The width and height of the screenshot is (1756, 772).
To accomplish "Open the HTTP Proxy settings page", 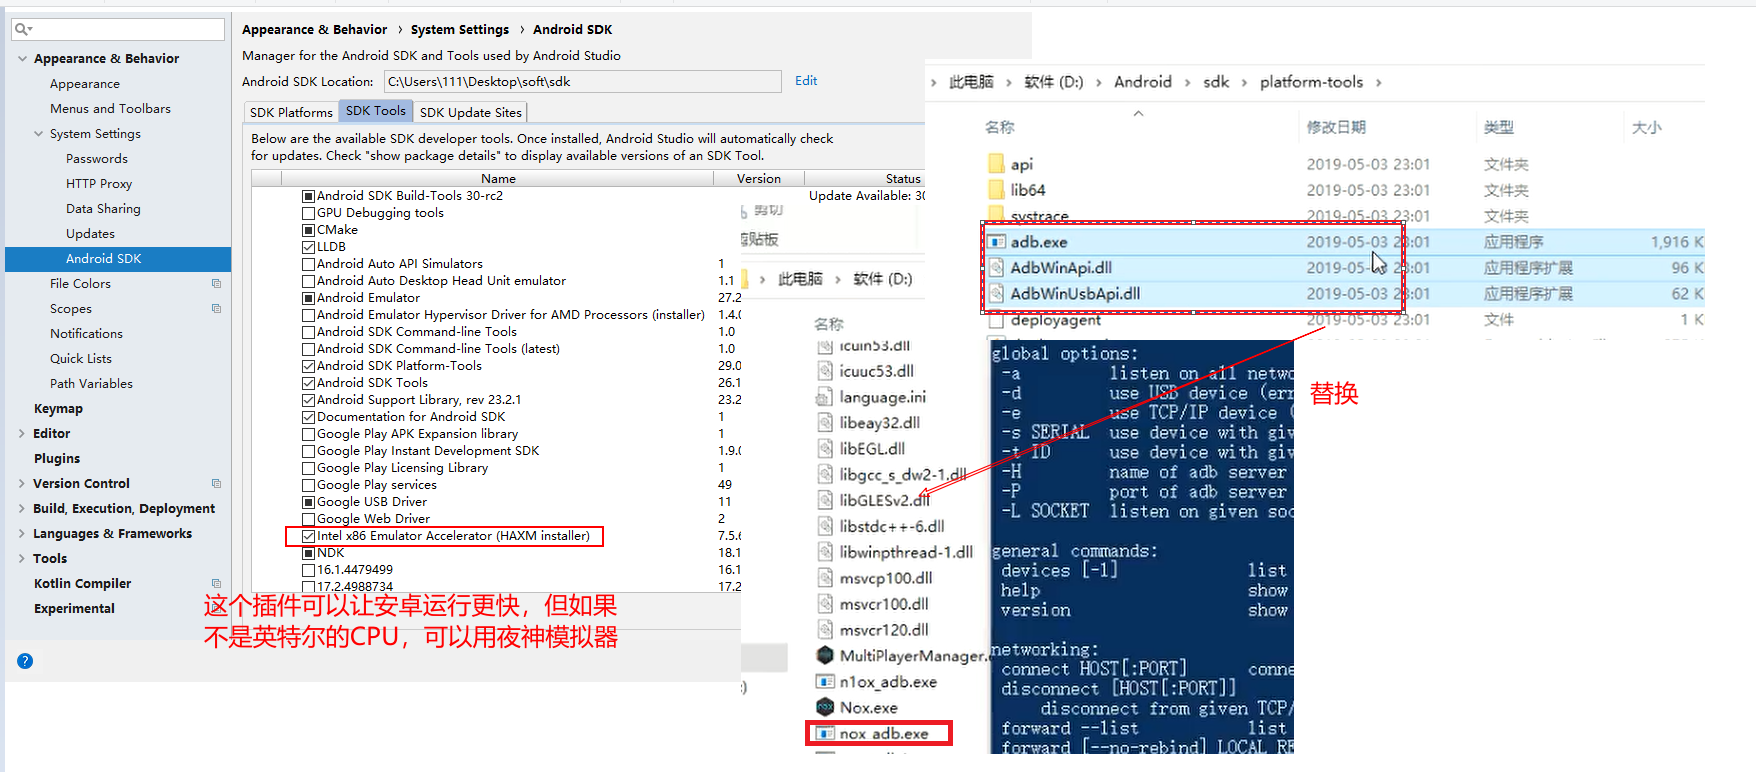I will click(99, 184).
